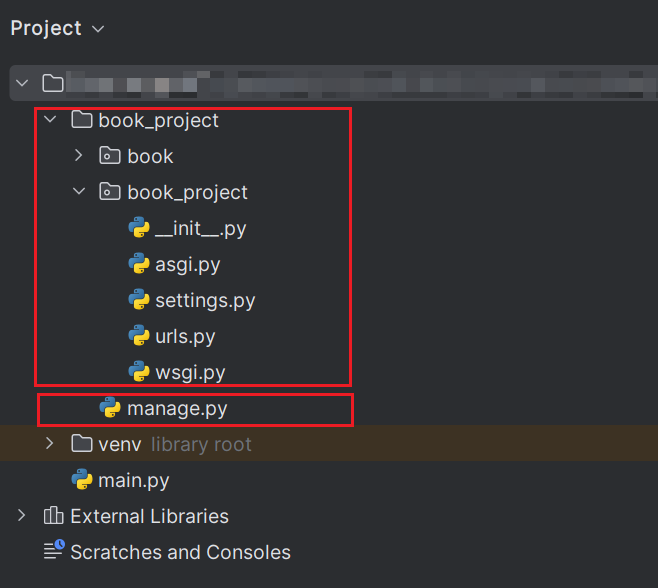The image size is (658, 588).
Task: Collapse the top-level book_project folder
Action: (50, 120)
